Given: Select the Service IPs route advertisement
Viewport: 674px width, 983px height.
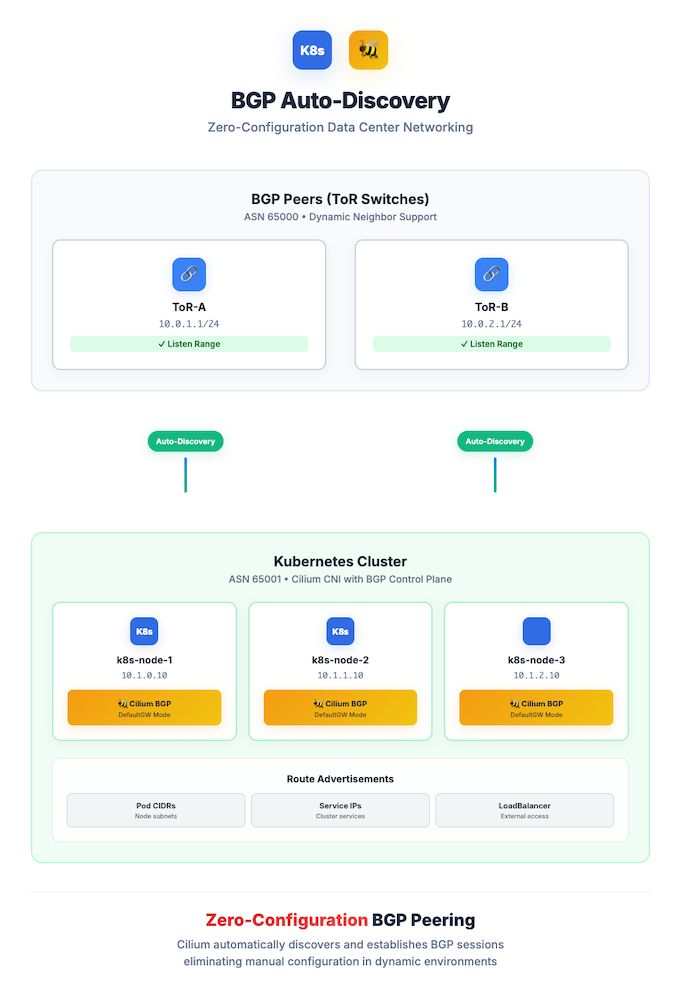Looking at the screenshot, I should click(340, 811).
